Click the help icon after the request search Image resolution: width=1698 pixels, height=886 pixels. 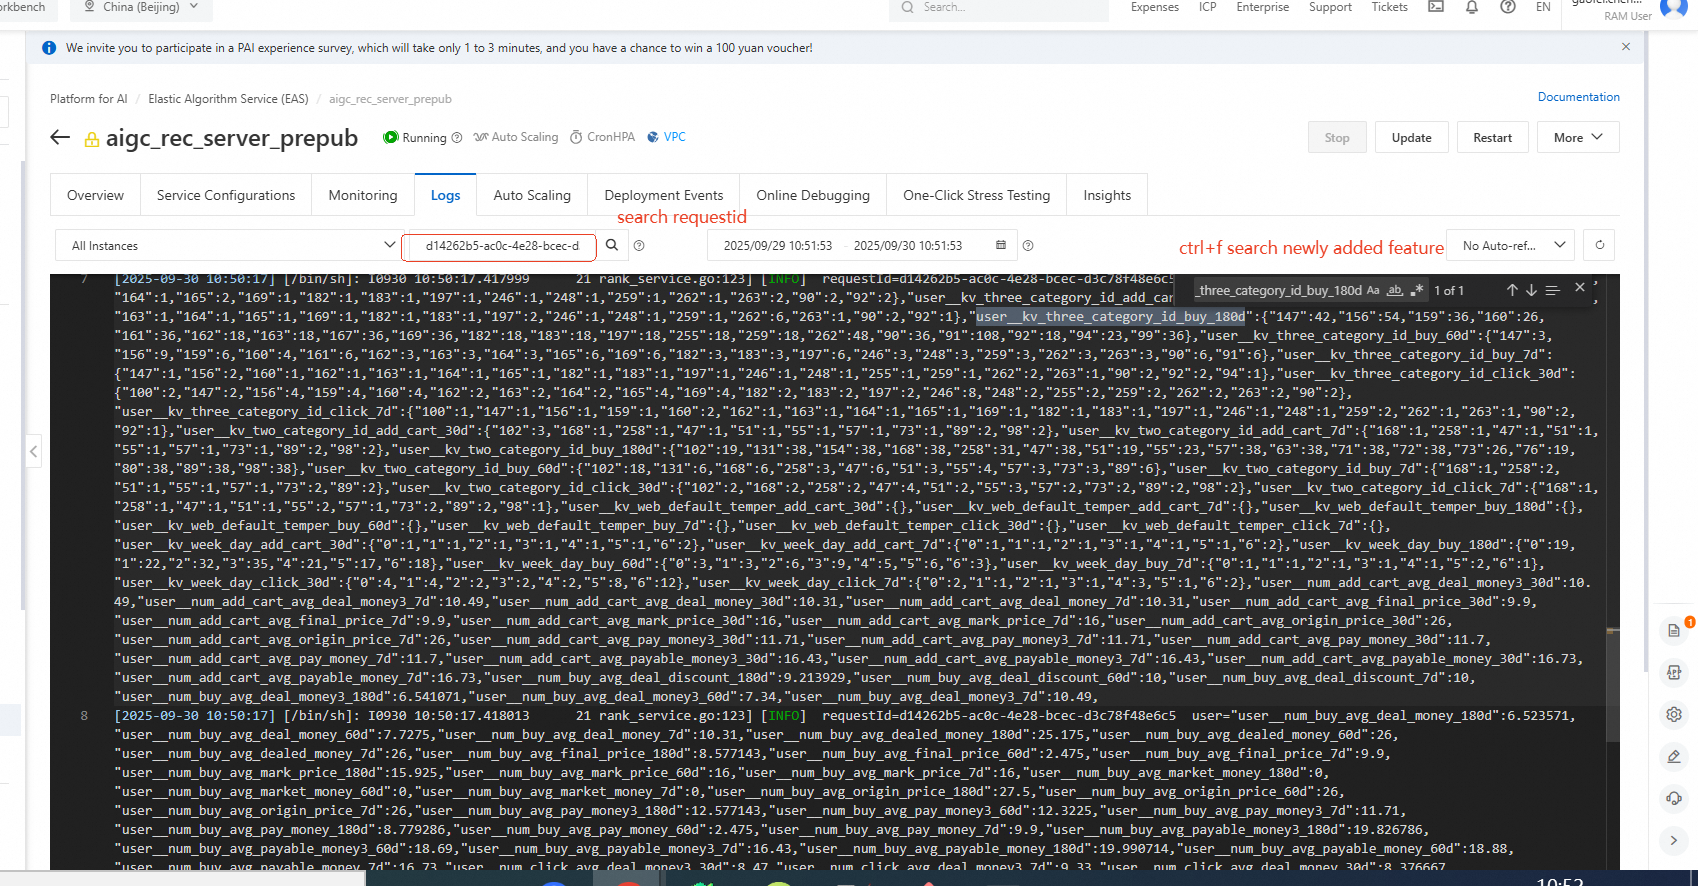click(639, 246)
